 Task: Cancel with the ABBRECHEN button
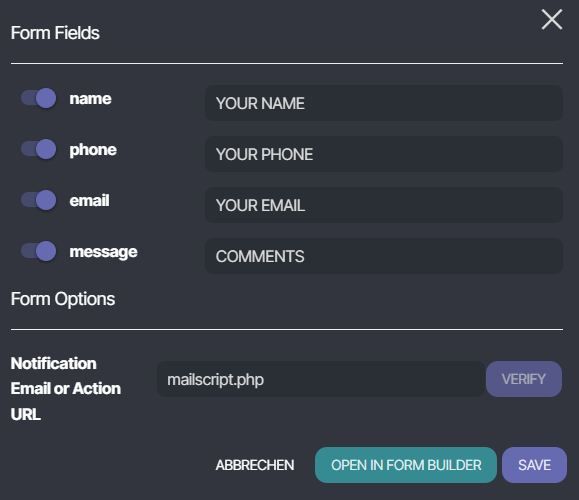click(255, 465)
